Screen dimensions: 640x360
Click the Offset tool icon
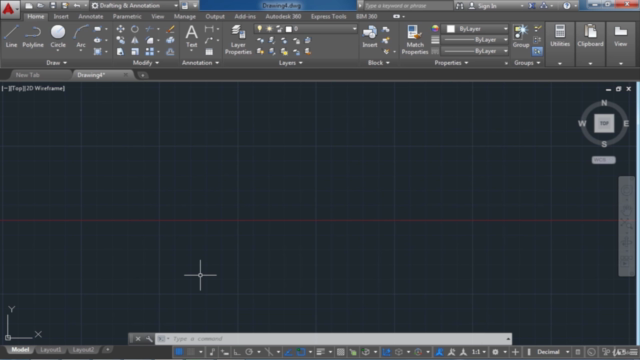tap(171, 51)
